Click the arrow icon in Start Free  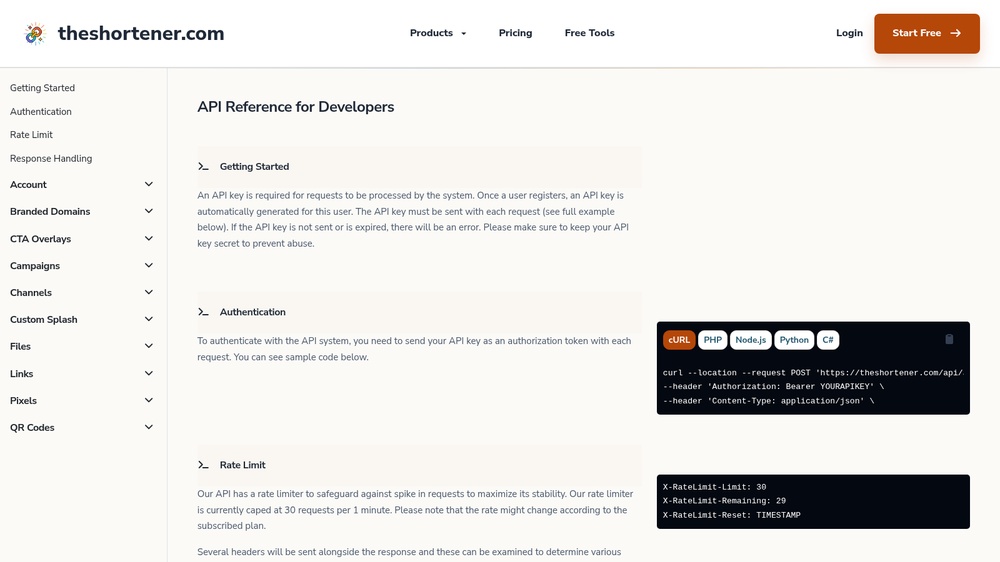(x=955, y=33)
